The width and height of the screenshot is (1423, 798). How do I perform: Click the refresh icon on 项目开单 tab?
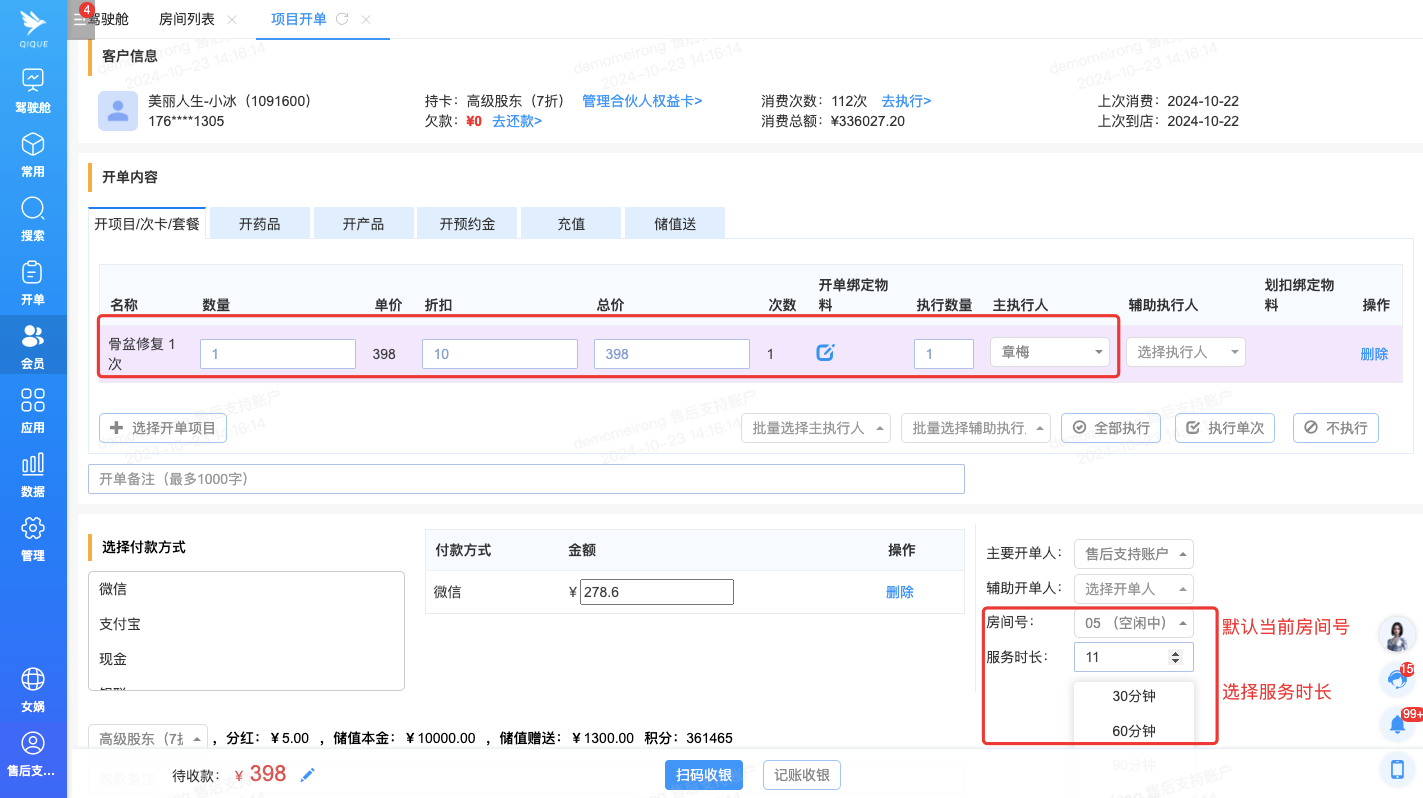click(343, 19)
